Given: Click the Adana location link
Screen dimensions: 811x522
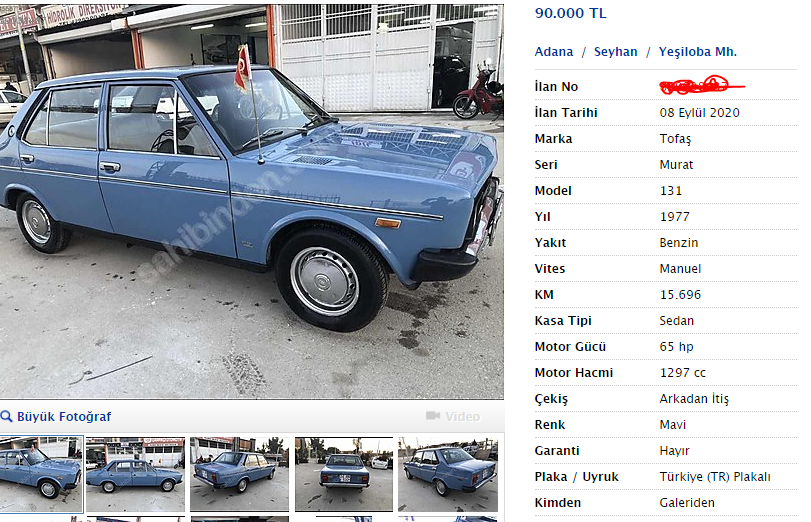Looking at the screenshot, I should (x=554, y=52).
